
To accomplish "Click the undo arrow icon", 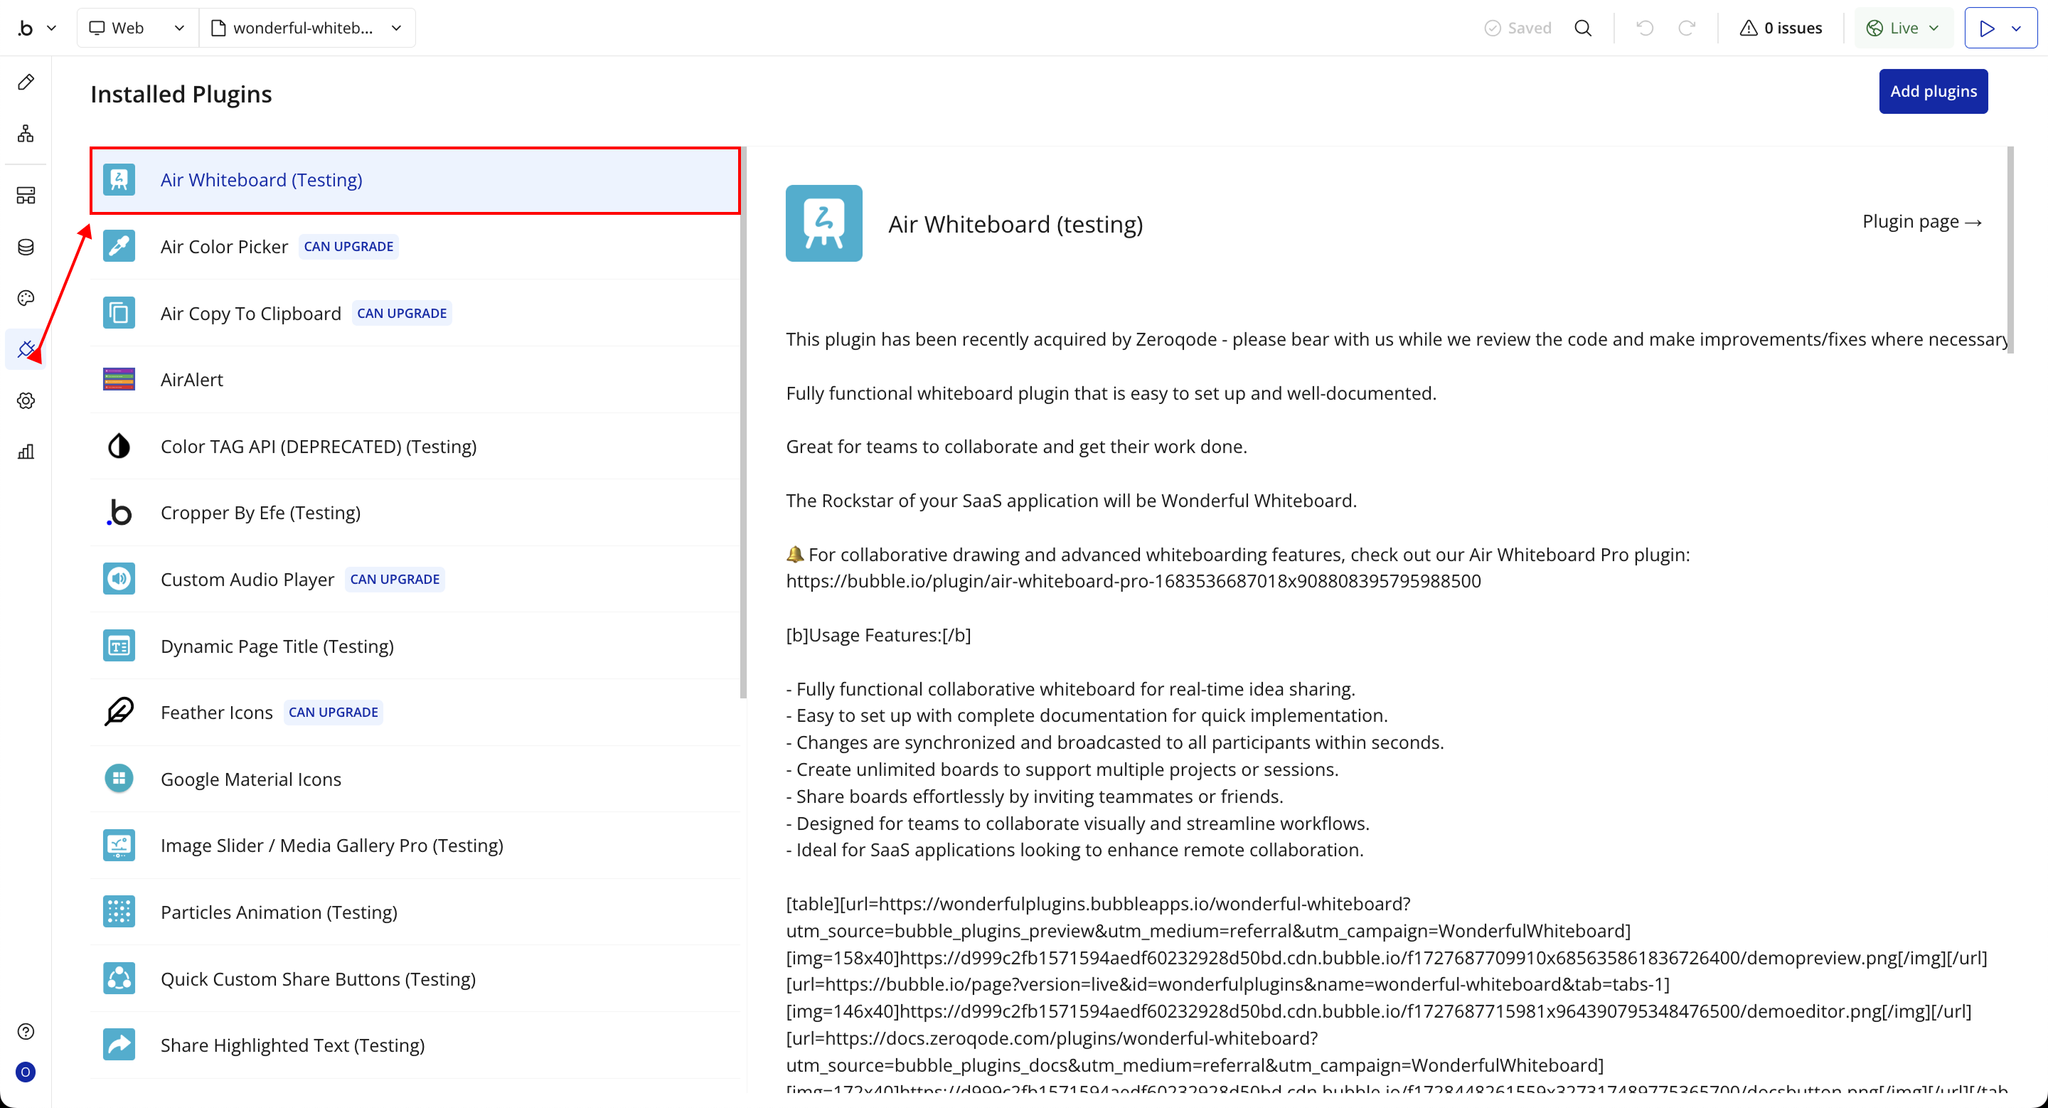I will tap(1645, 28).
